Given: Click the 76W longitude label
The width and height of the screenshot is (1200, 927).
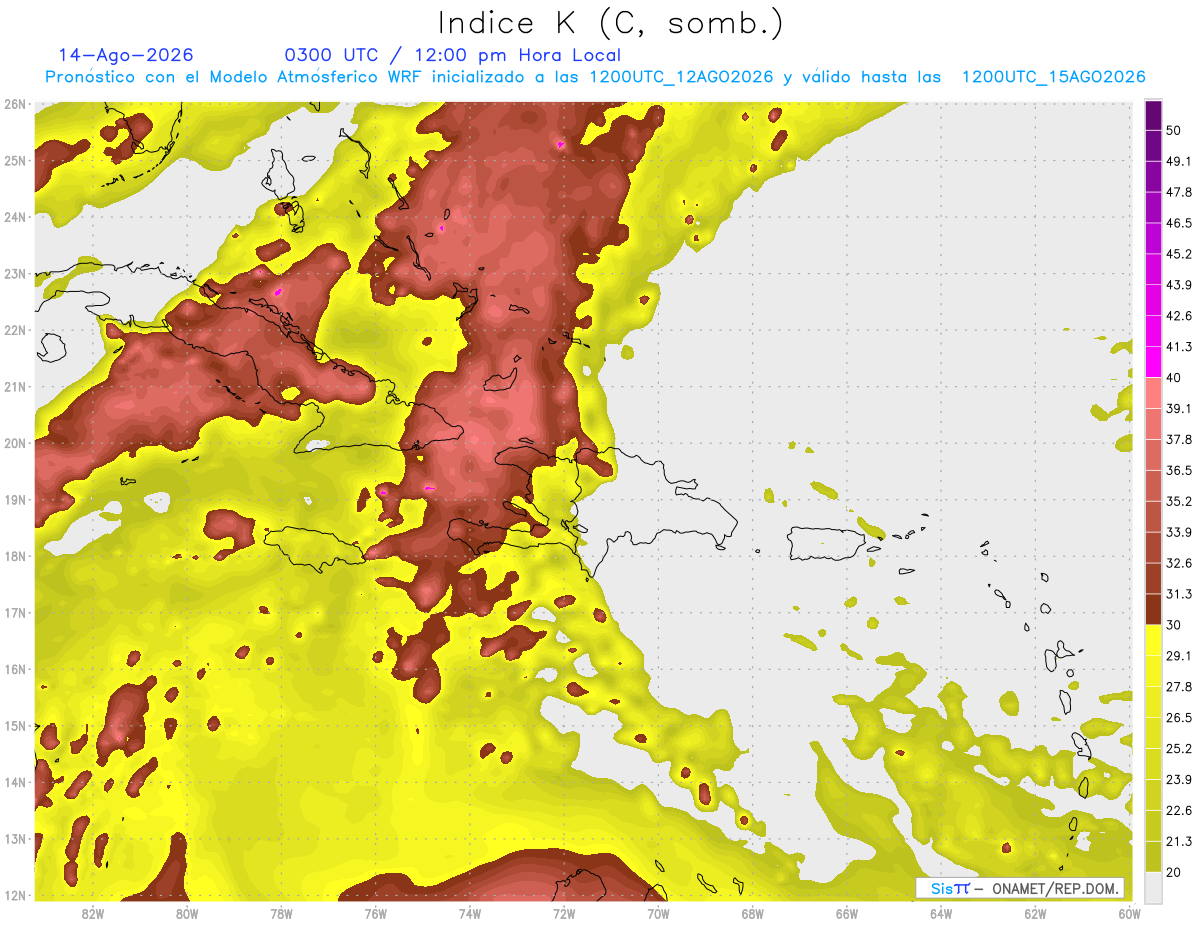Looking at the screenshot, I should click(376, 913).
